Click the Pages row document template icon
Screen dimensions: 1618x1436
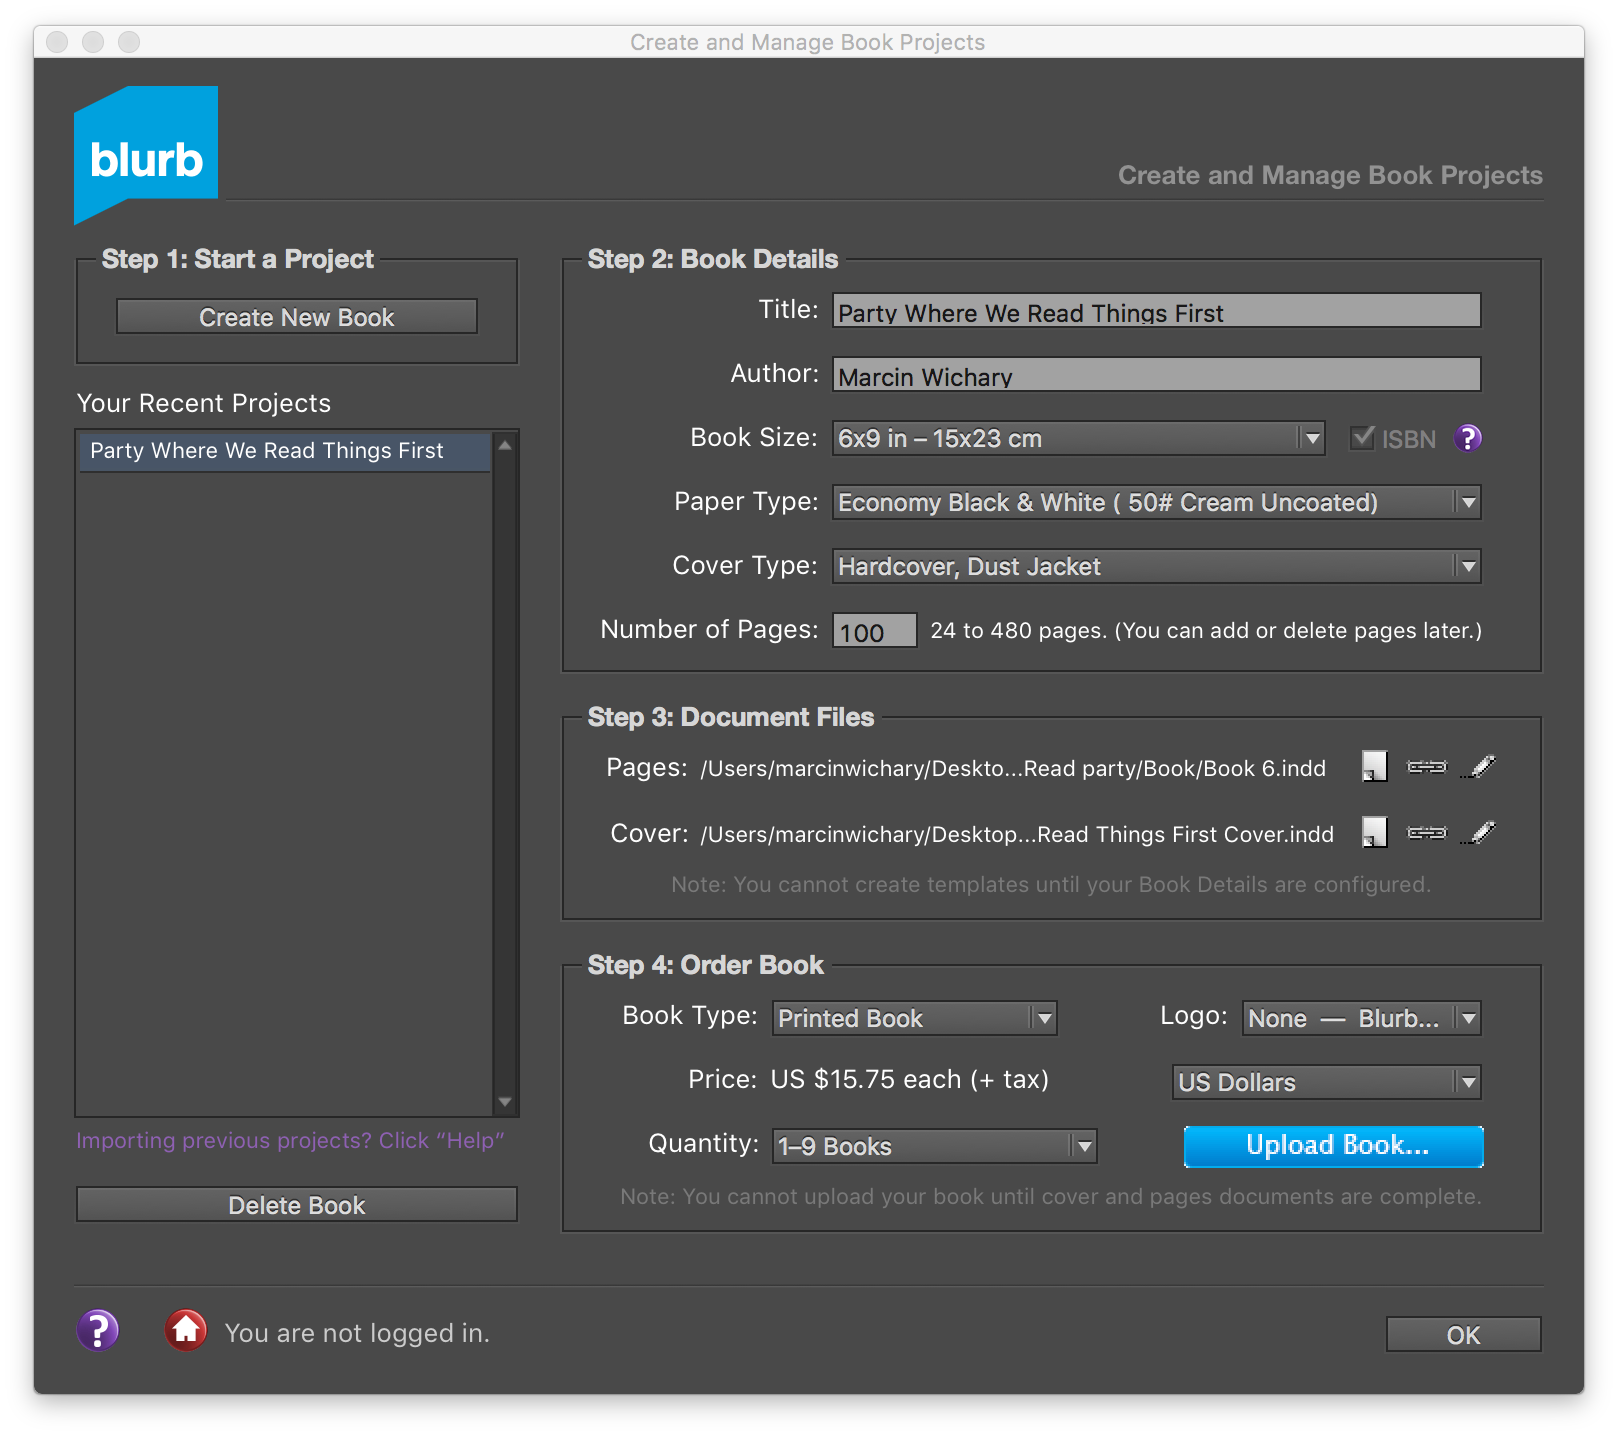1375,767
